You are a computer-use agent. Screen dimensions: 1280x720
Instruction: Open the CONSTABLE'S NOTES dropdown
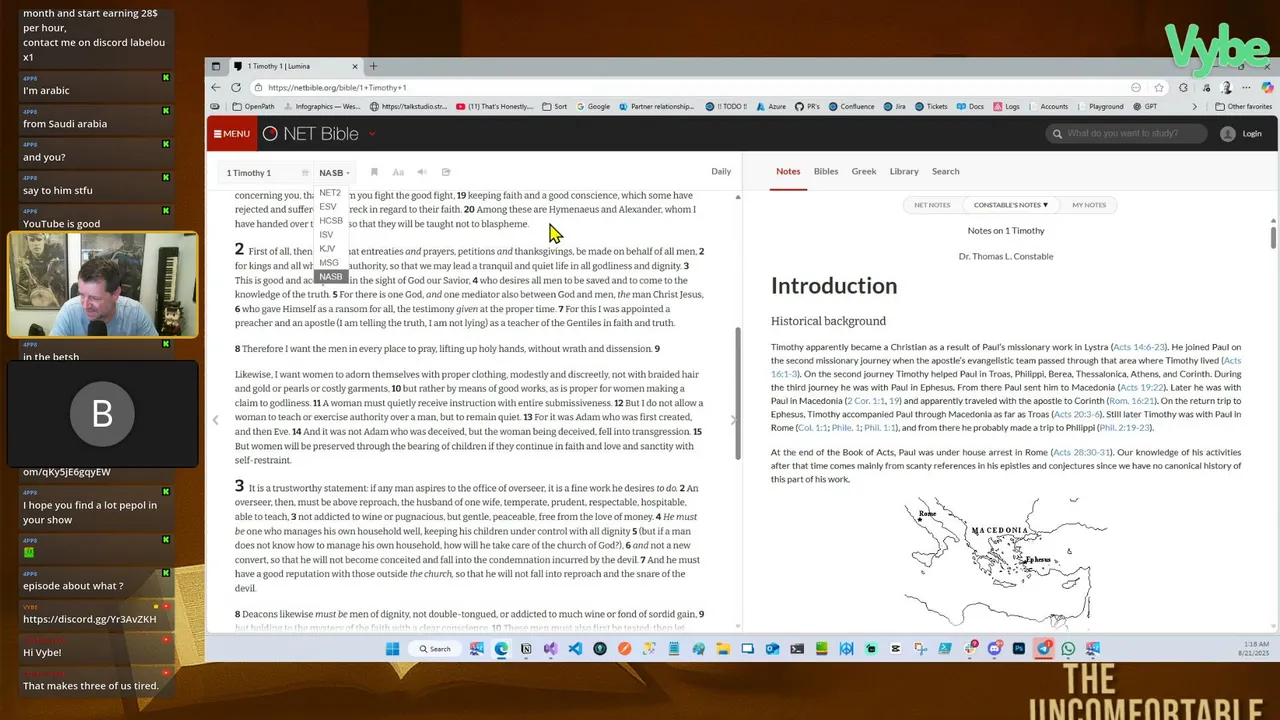tap(1010, 205)
